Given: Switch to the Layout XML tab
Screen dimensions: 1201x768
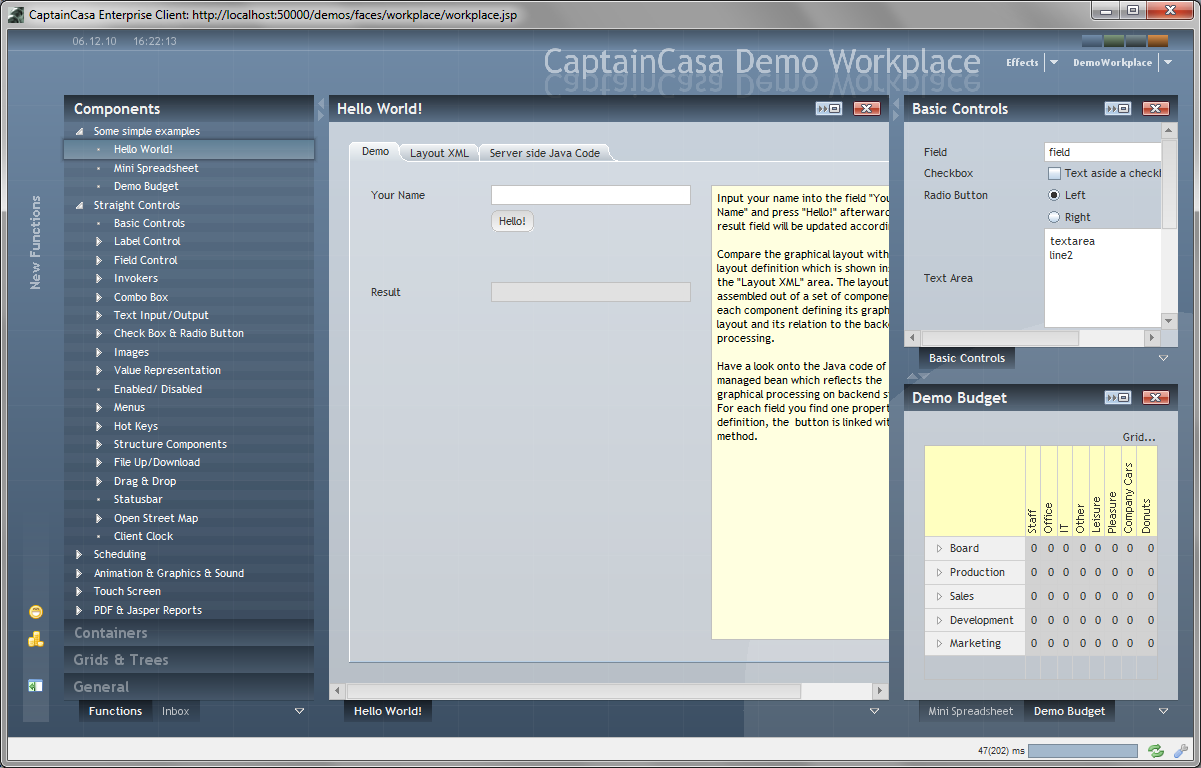Looking at the screenshot, I should (439, 153).
